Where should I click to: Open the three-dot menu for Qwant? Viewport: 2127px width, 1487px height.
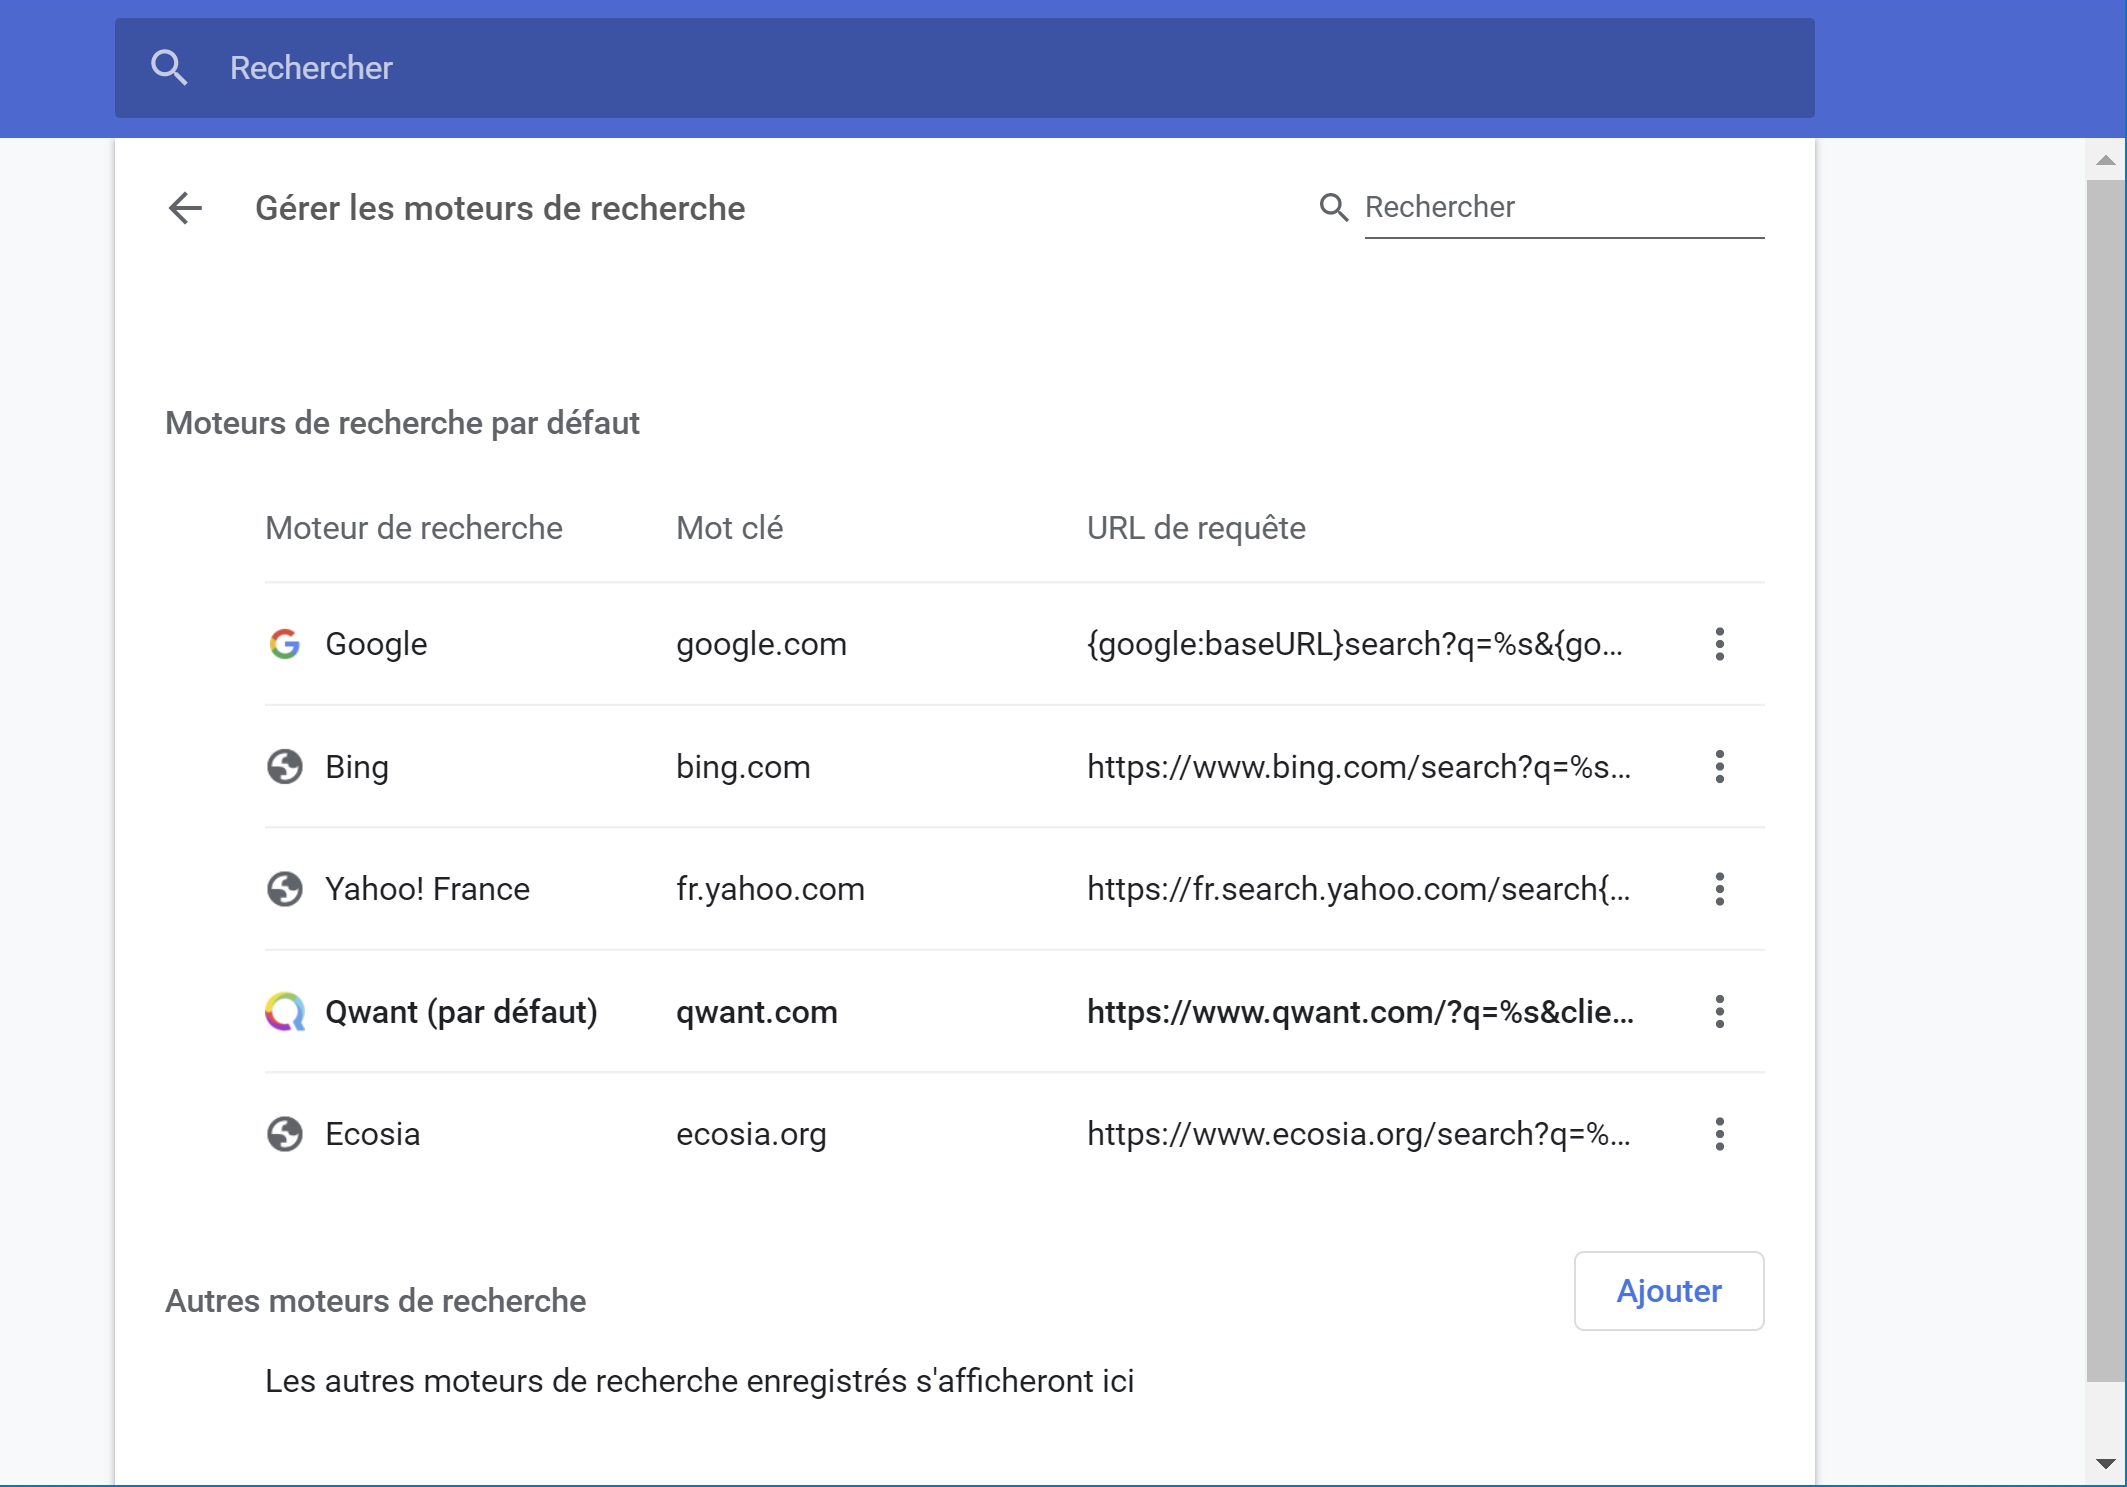coord(1720,1012)
